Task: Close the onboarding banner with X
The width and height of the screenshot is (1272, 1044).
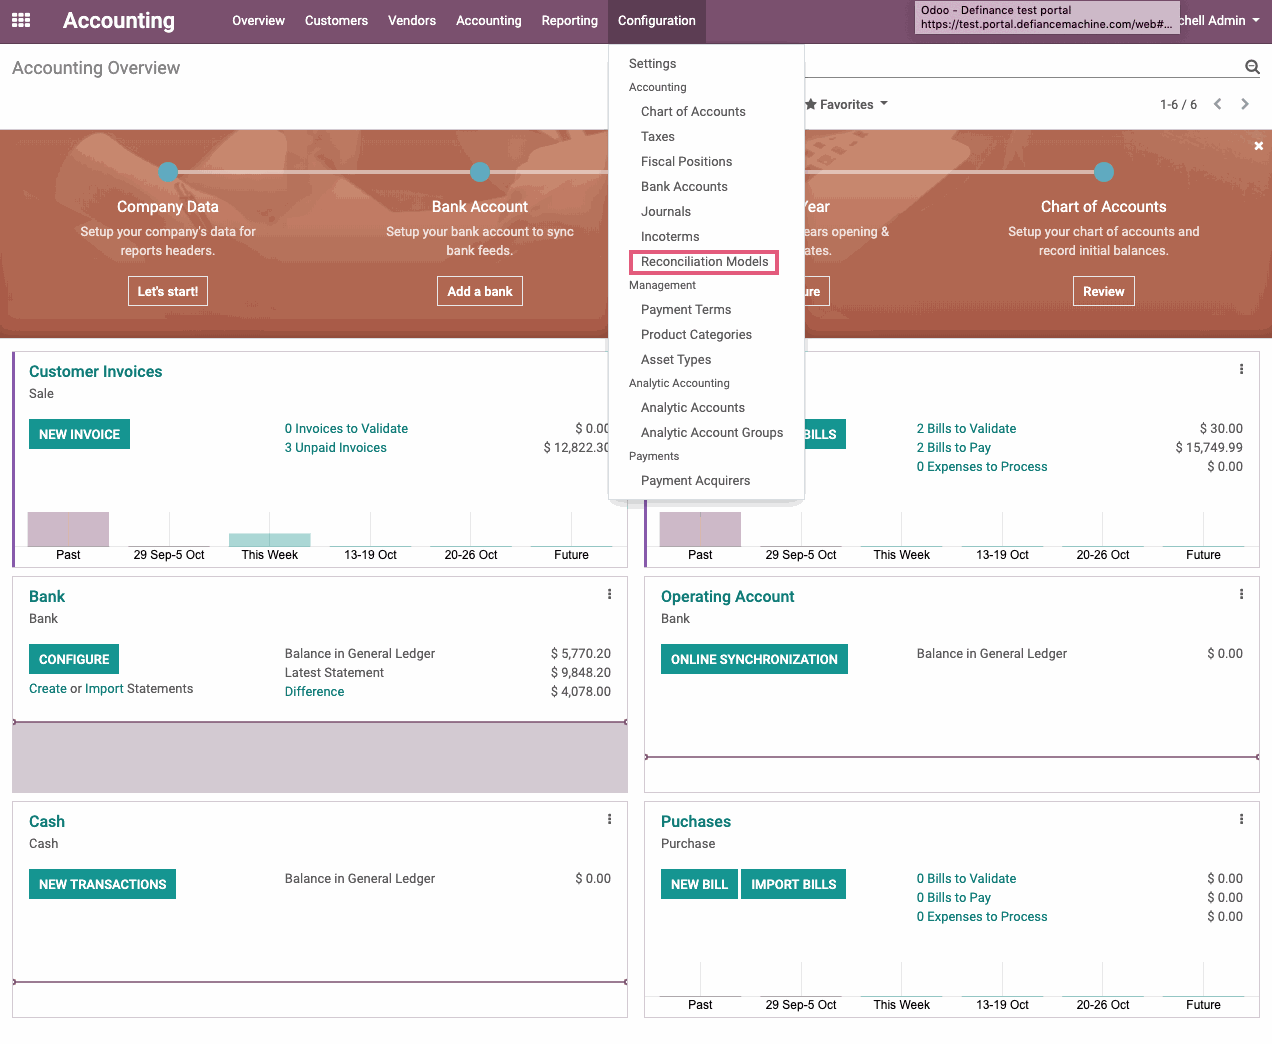Action: point(1259,146)
